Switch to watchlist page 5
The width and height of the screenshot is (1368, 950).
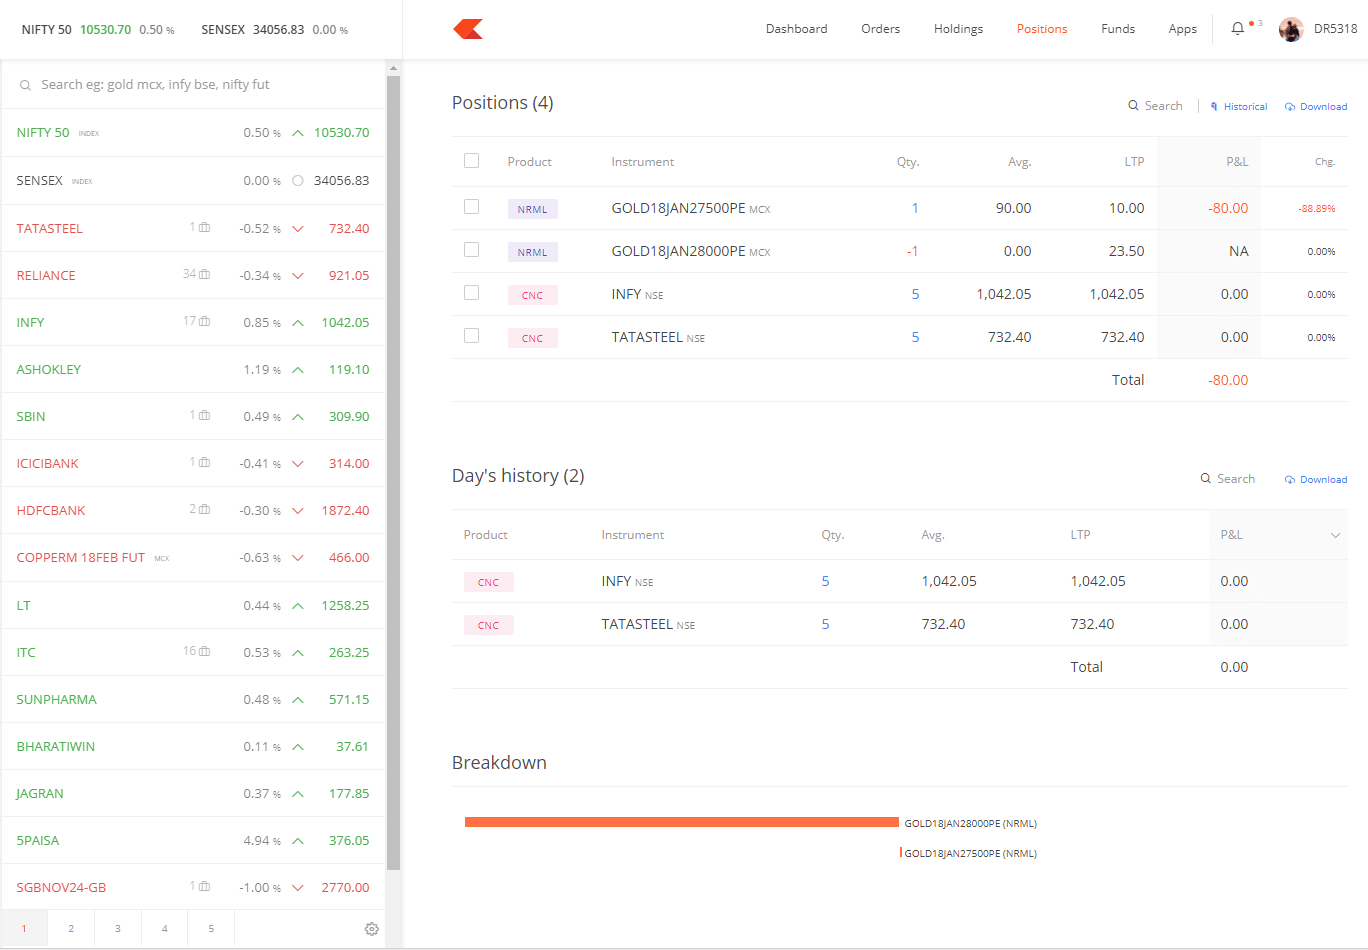click(211, 929)
